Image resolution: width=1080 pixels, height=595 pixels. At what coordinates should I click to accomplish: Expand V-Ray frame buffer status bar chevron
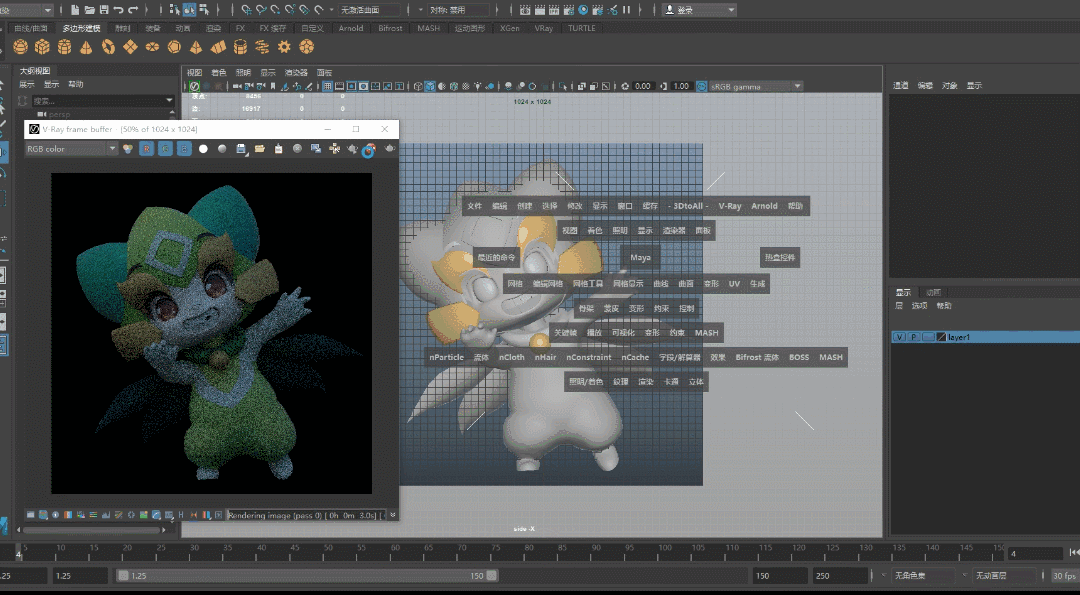(393, 514)
